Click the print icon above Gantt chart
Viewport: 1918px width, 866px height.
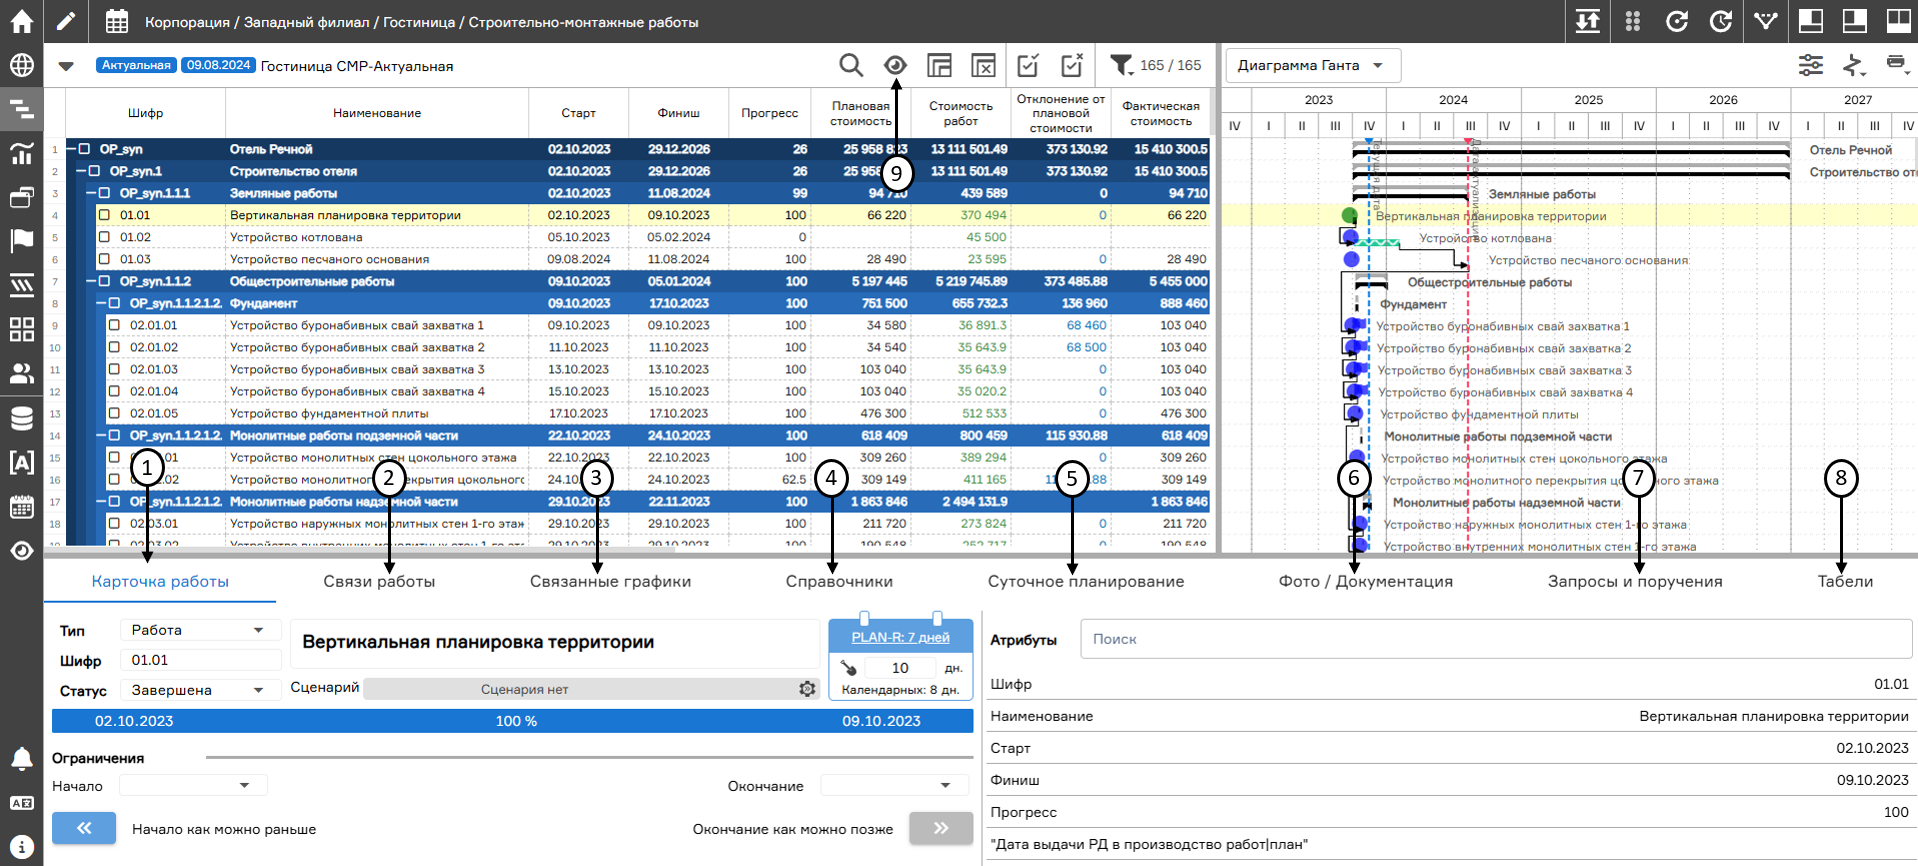click(x=1896, y=63)
